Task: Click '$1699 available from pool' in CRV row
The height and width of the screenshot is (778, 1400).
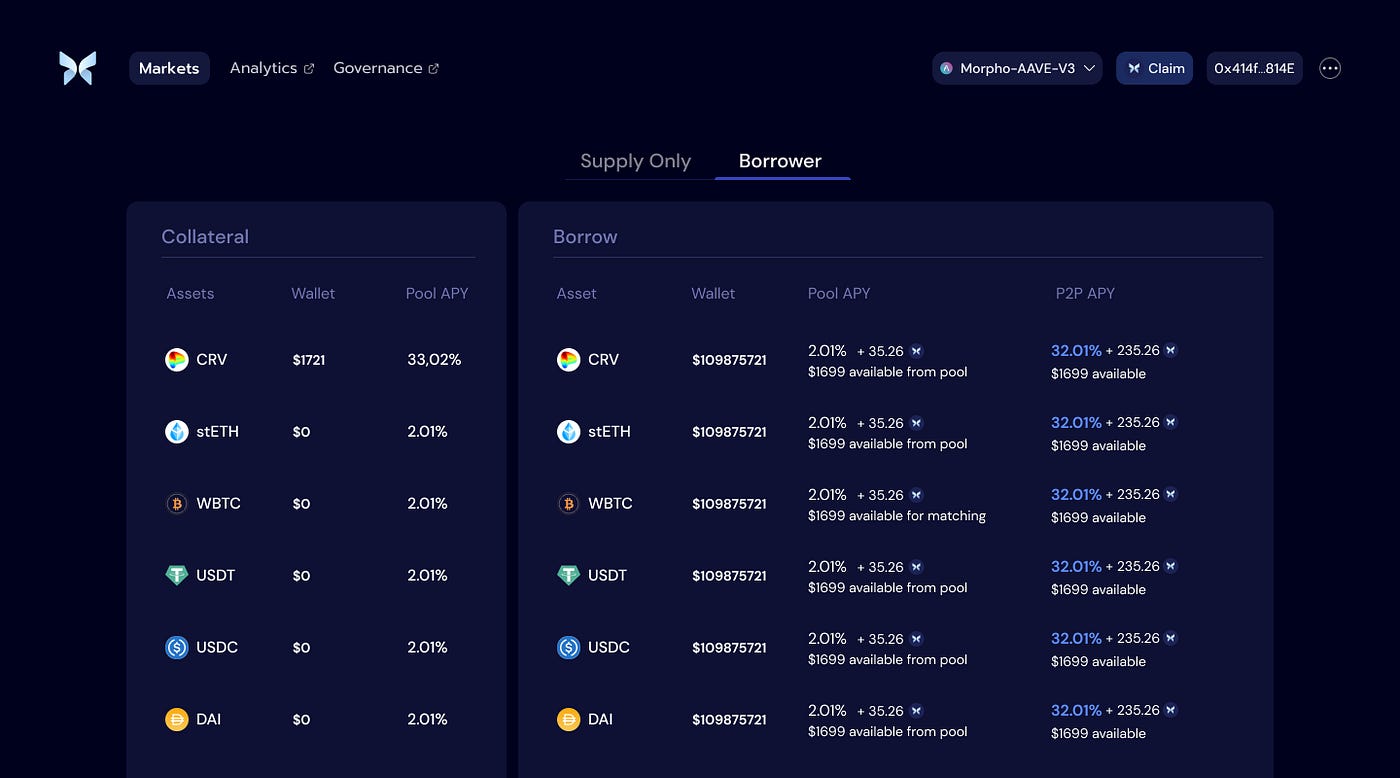Action: coord(888,372)
